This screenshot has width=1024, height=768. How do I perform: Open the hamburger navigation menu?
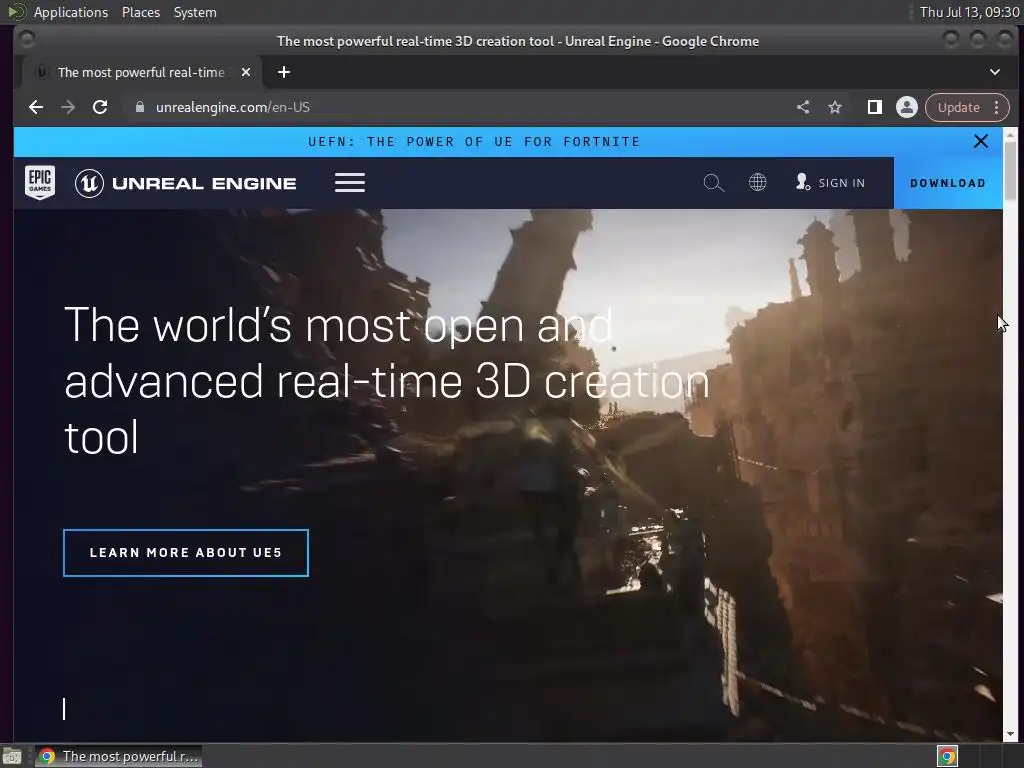click(x=349, y=183)
